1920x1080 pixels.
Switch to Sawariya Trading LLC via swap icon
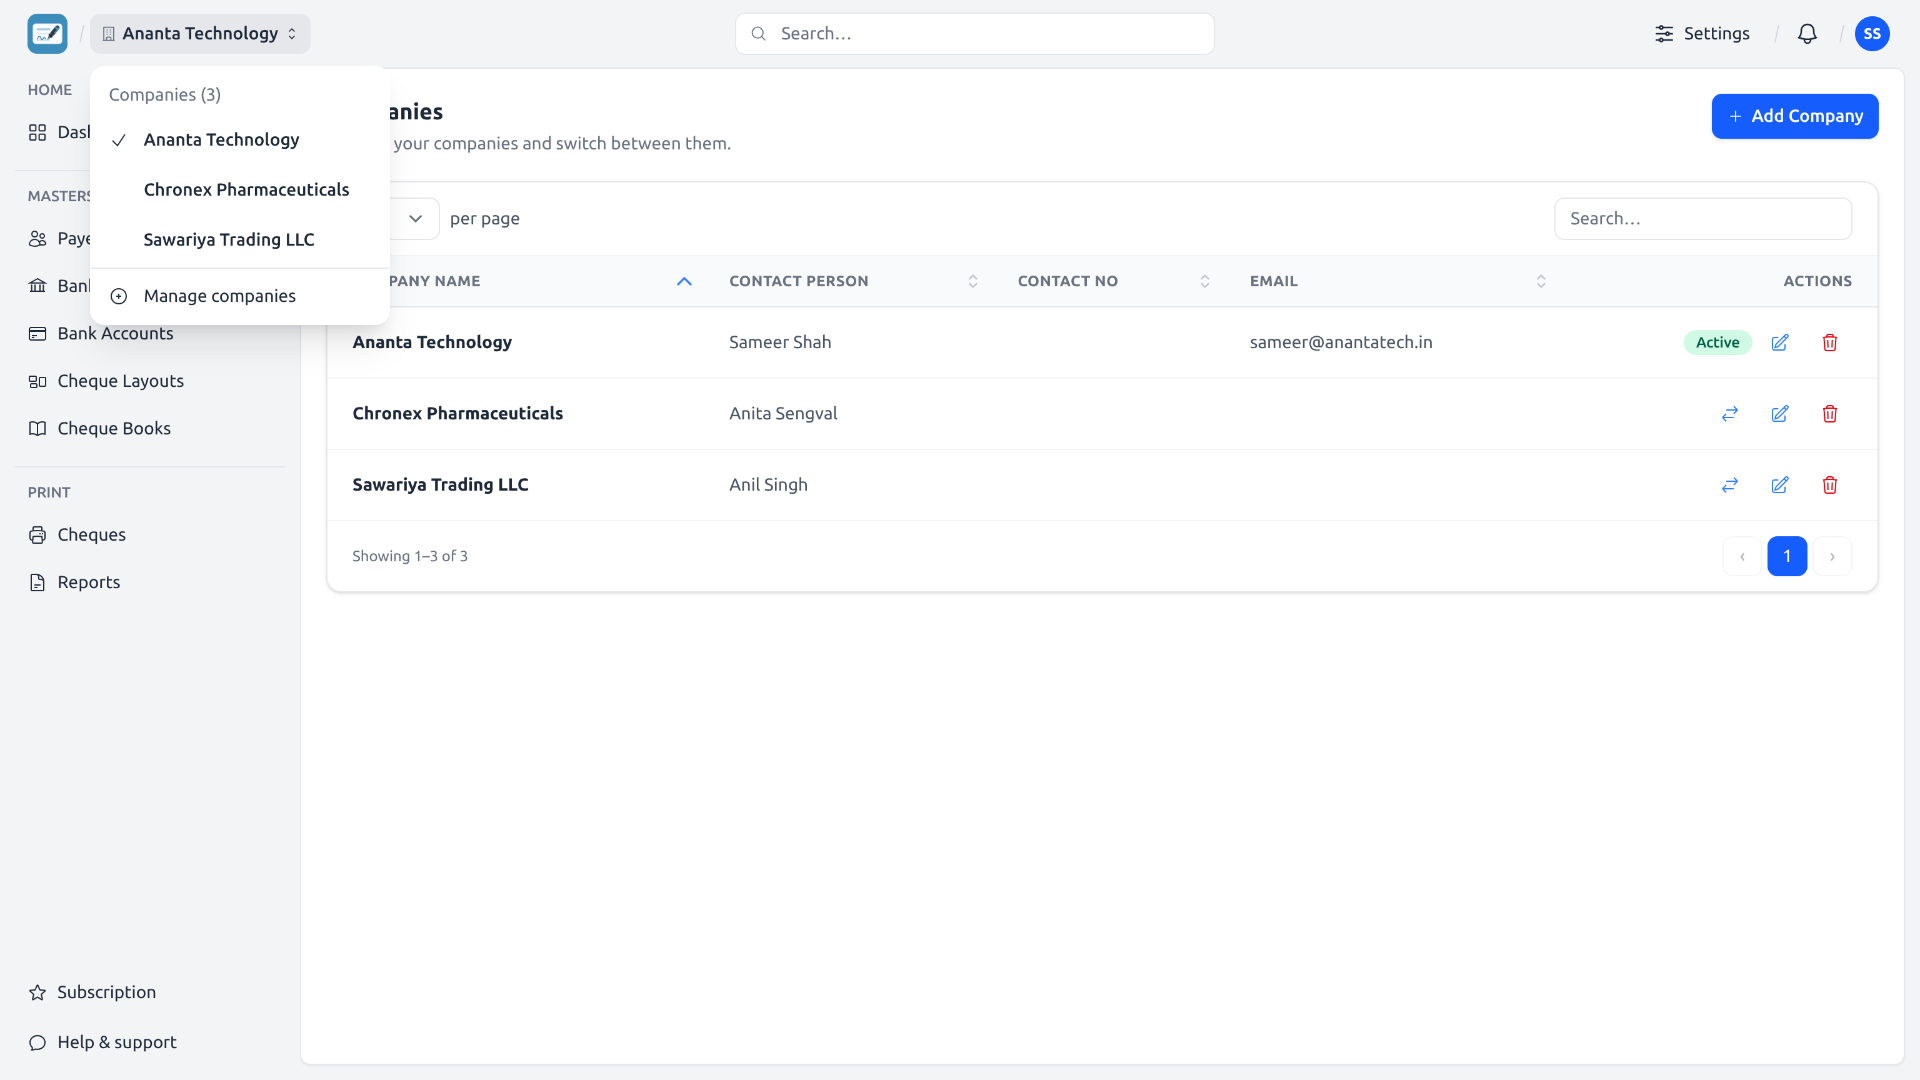tap(1730, 485)
